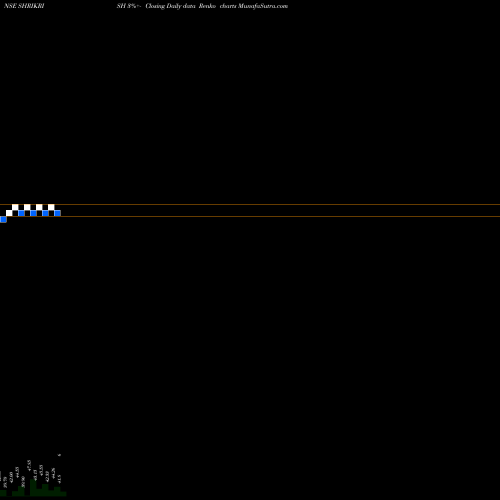Viewport: 500px width, 500px height.
Task: Pick the rightmost blue Renko brick
Action: coord(58,213)
